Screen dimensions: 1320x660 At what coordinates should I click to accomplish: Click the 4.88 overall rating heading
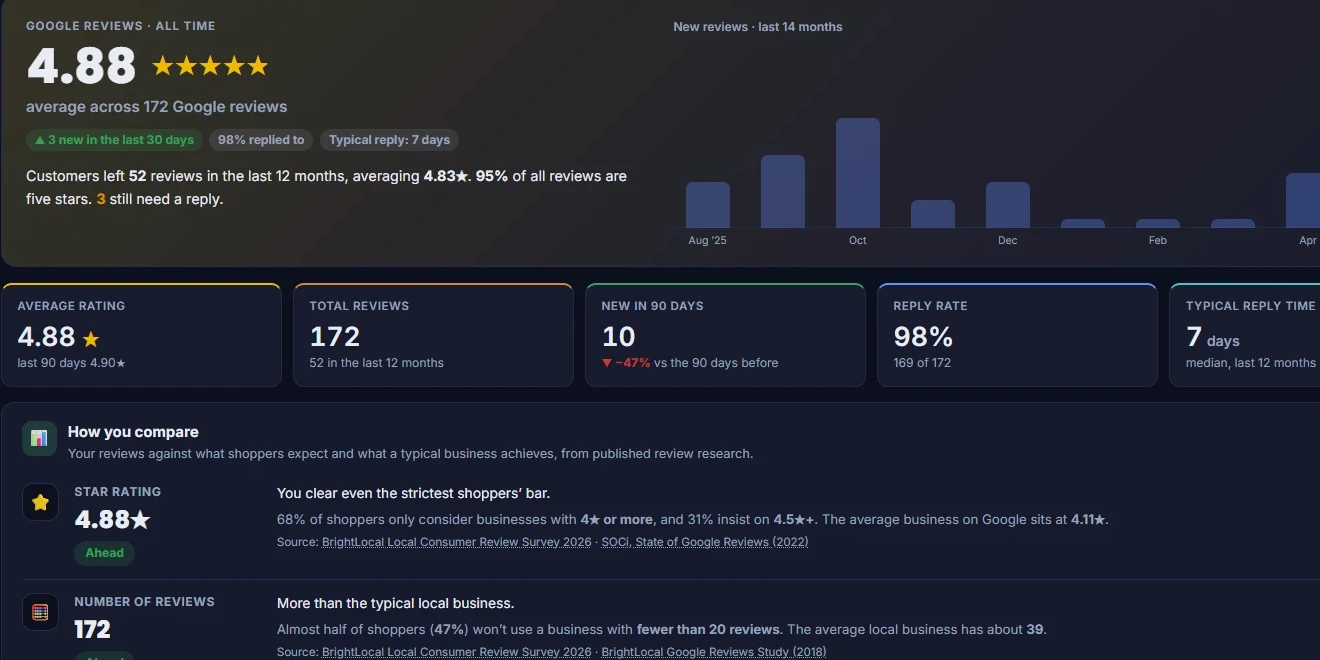[81, 66]
